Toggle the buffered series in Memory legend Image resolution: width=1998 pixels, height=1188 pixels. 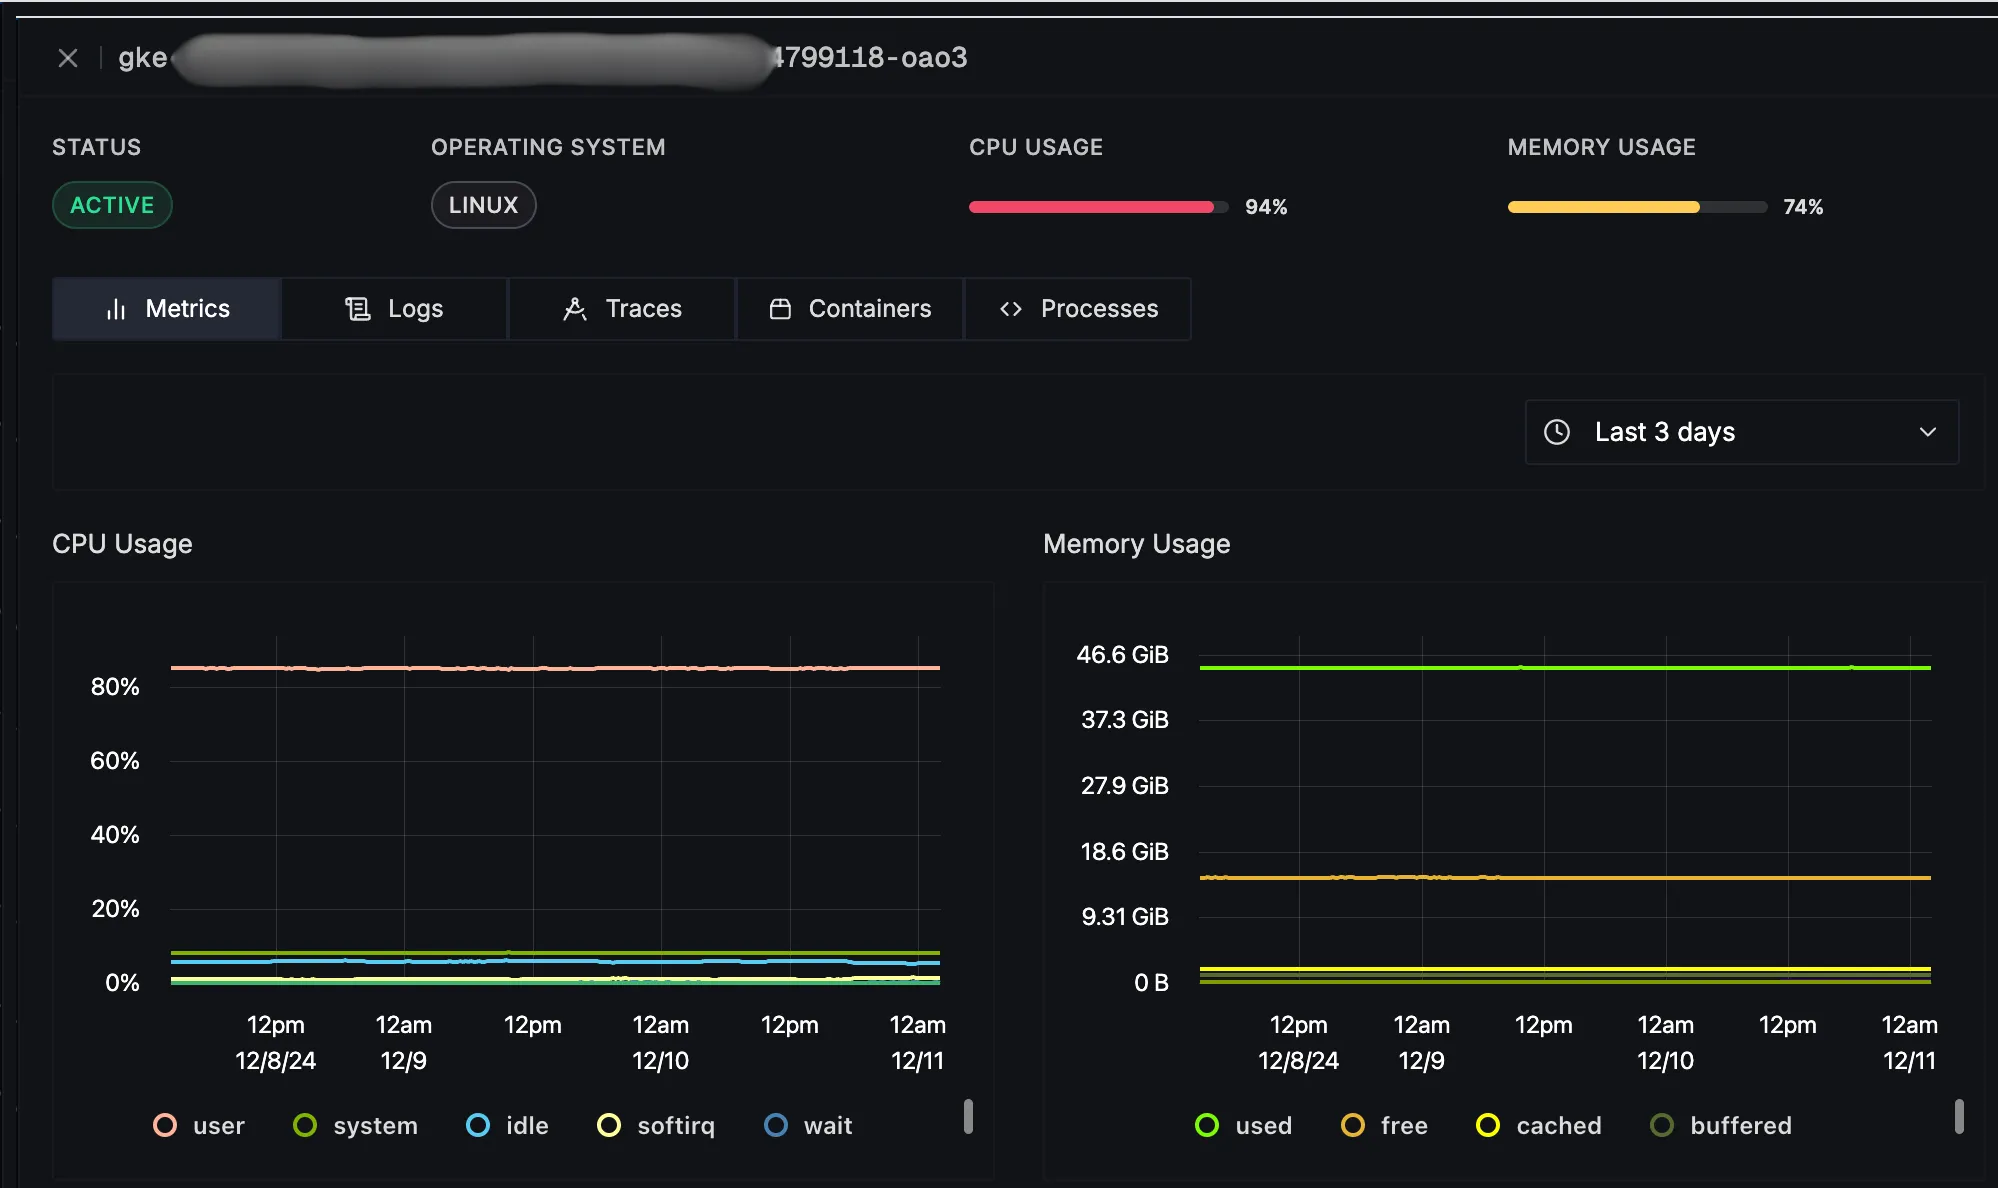point(1720,1126)
